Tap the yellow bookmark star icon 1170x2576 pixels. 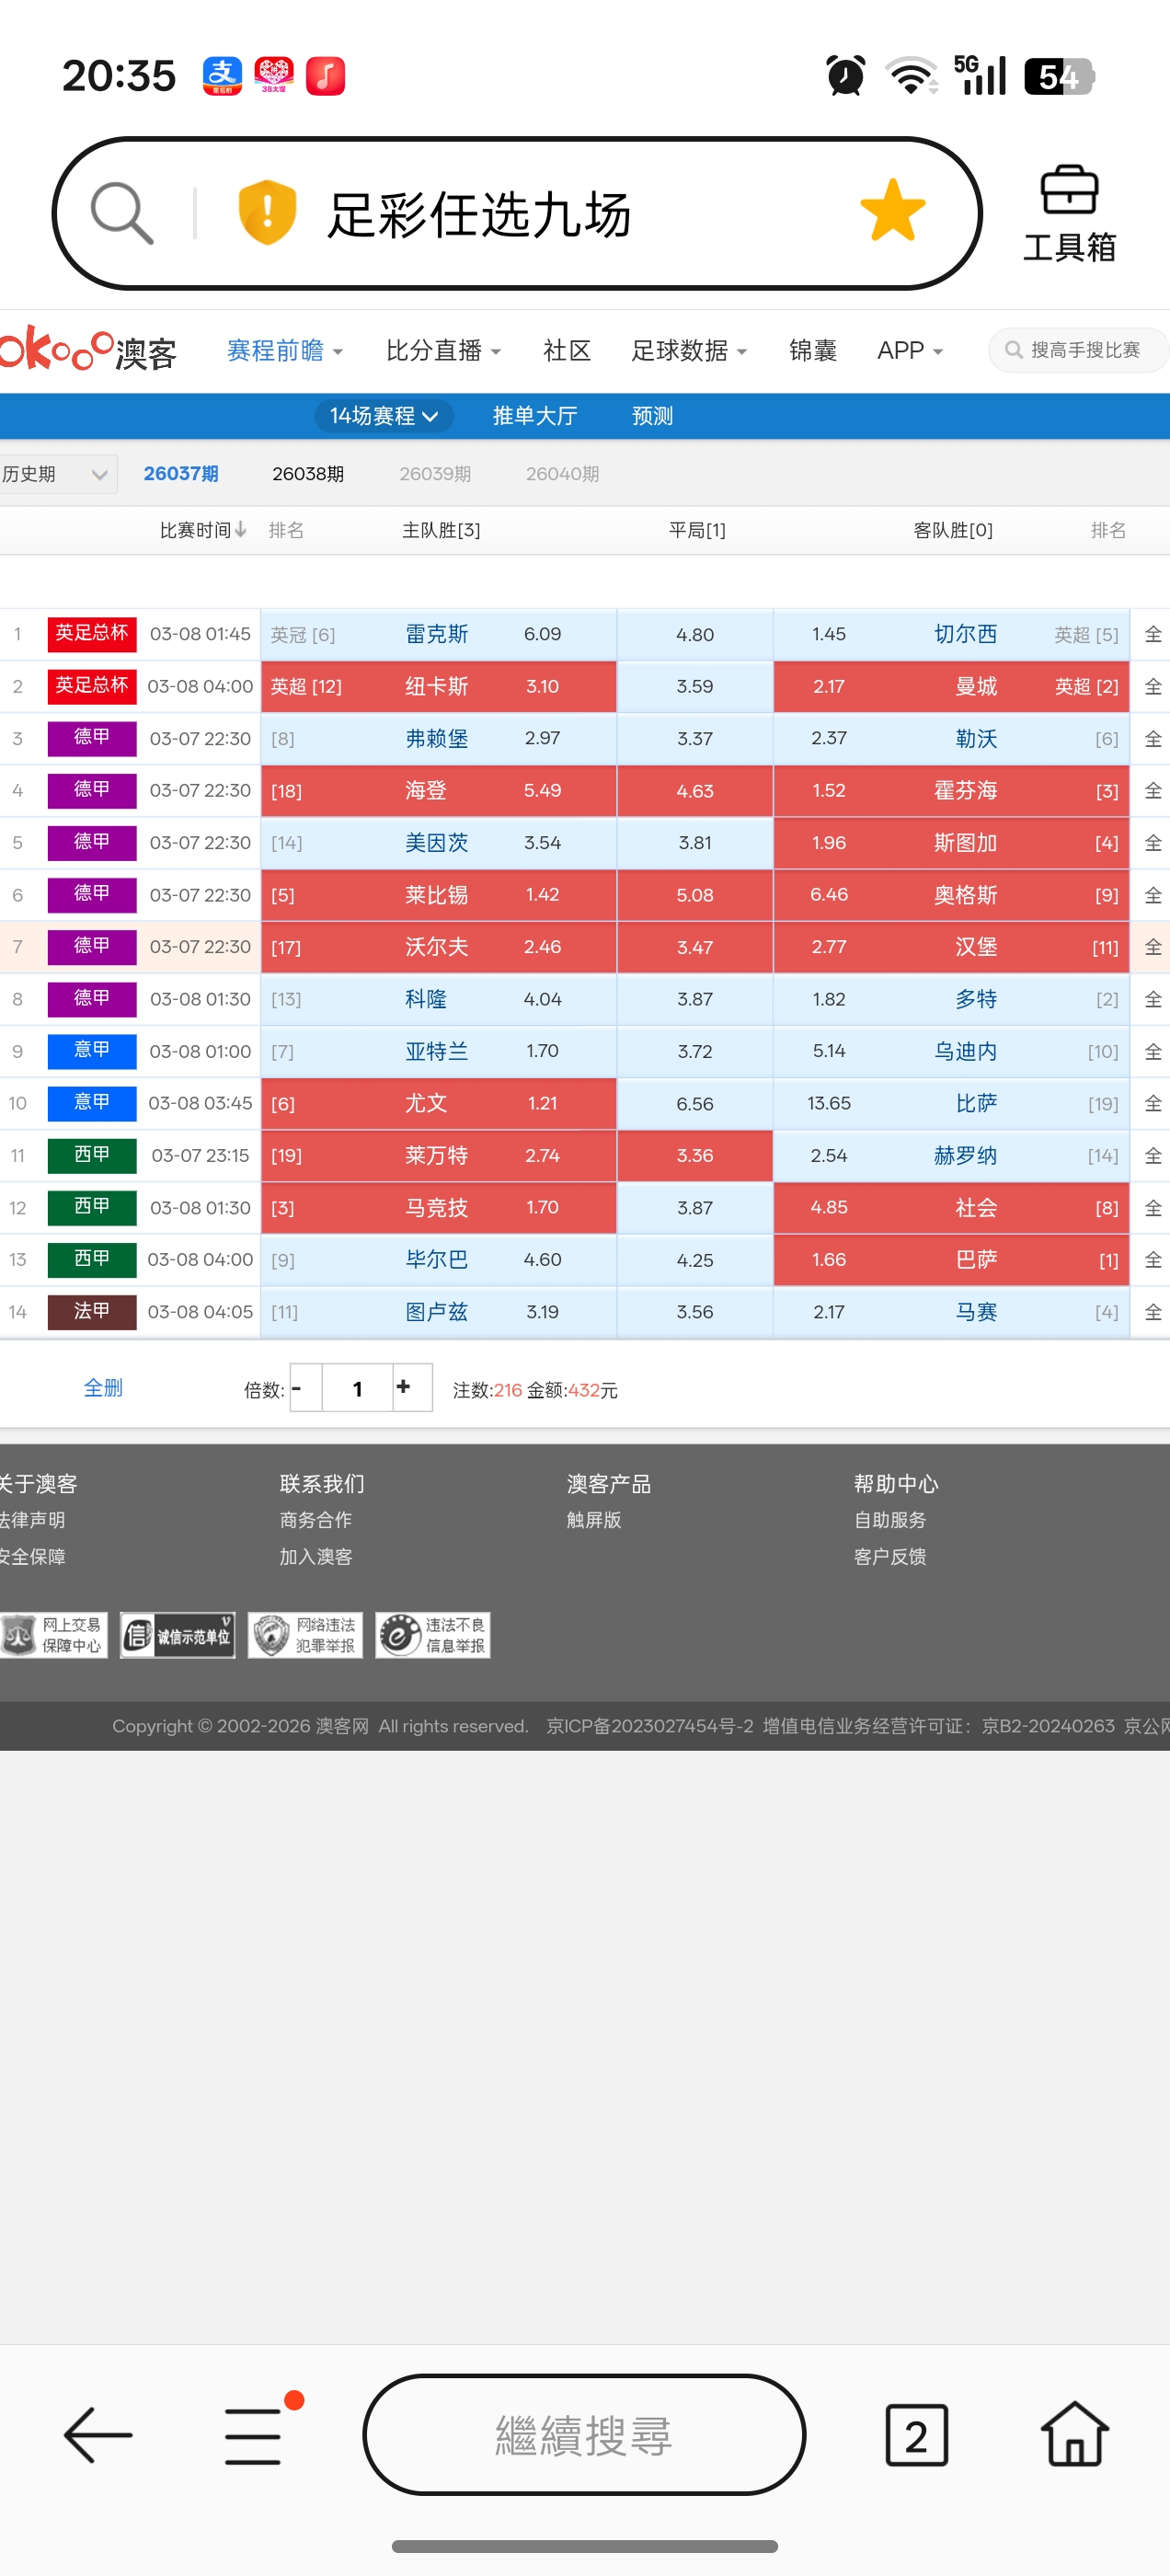pos(891,212)
